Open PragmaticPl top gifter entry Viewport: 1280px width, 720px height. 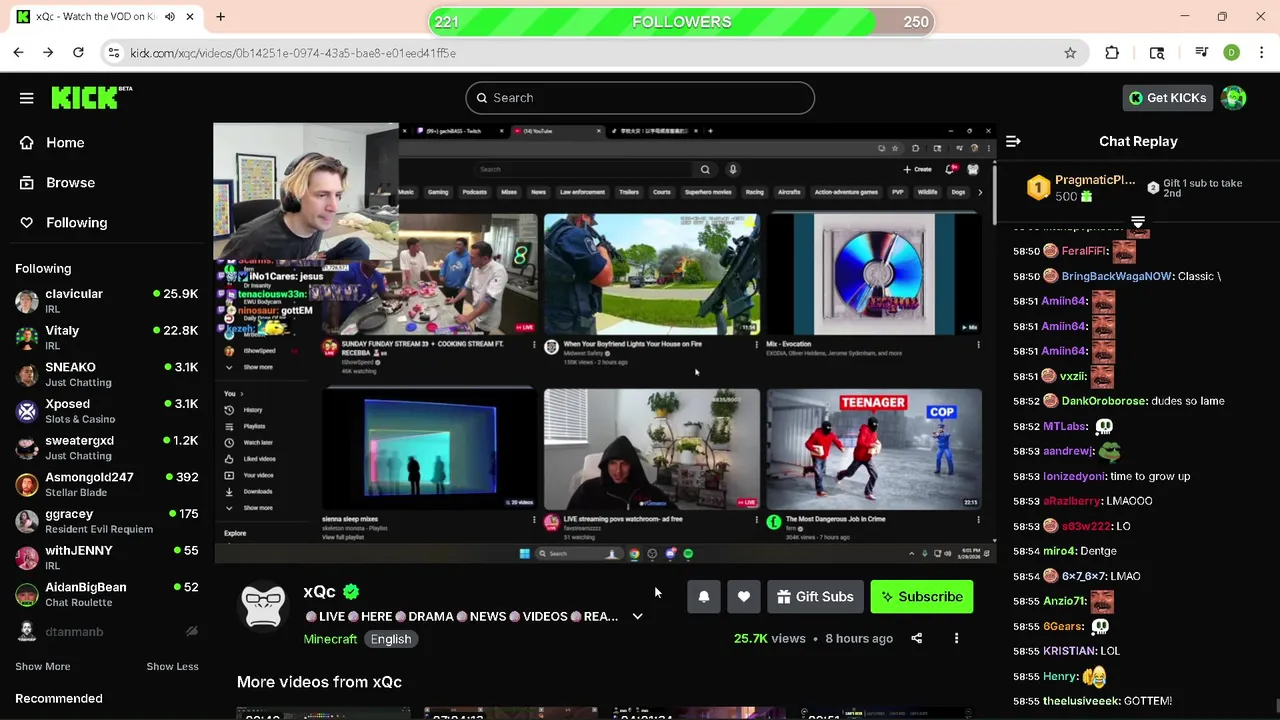pos(1082,188)
